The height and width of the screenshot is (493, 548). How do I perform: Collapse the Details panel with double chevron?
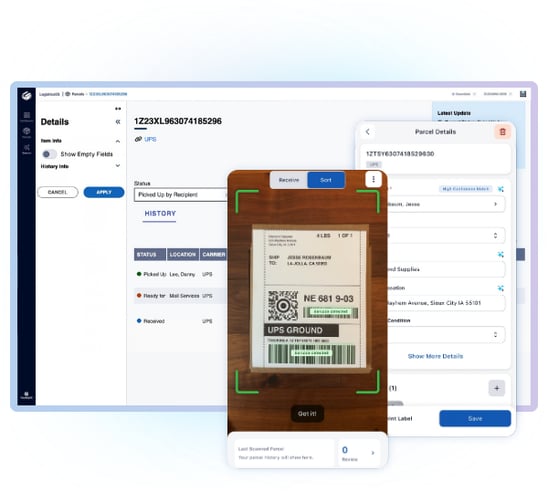[118, 122]
